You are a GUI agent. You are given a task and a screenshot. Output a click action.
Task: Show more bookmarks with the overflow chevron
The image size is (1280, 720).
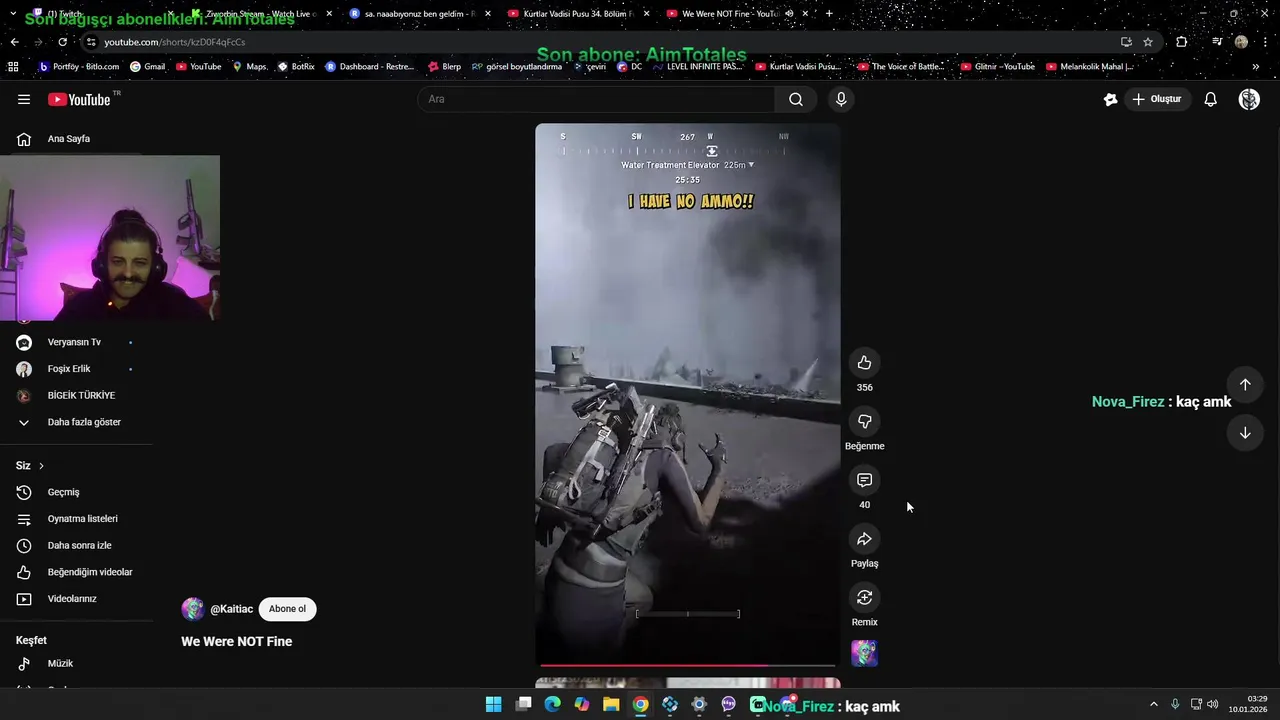coord(1255,67)
